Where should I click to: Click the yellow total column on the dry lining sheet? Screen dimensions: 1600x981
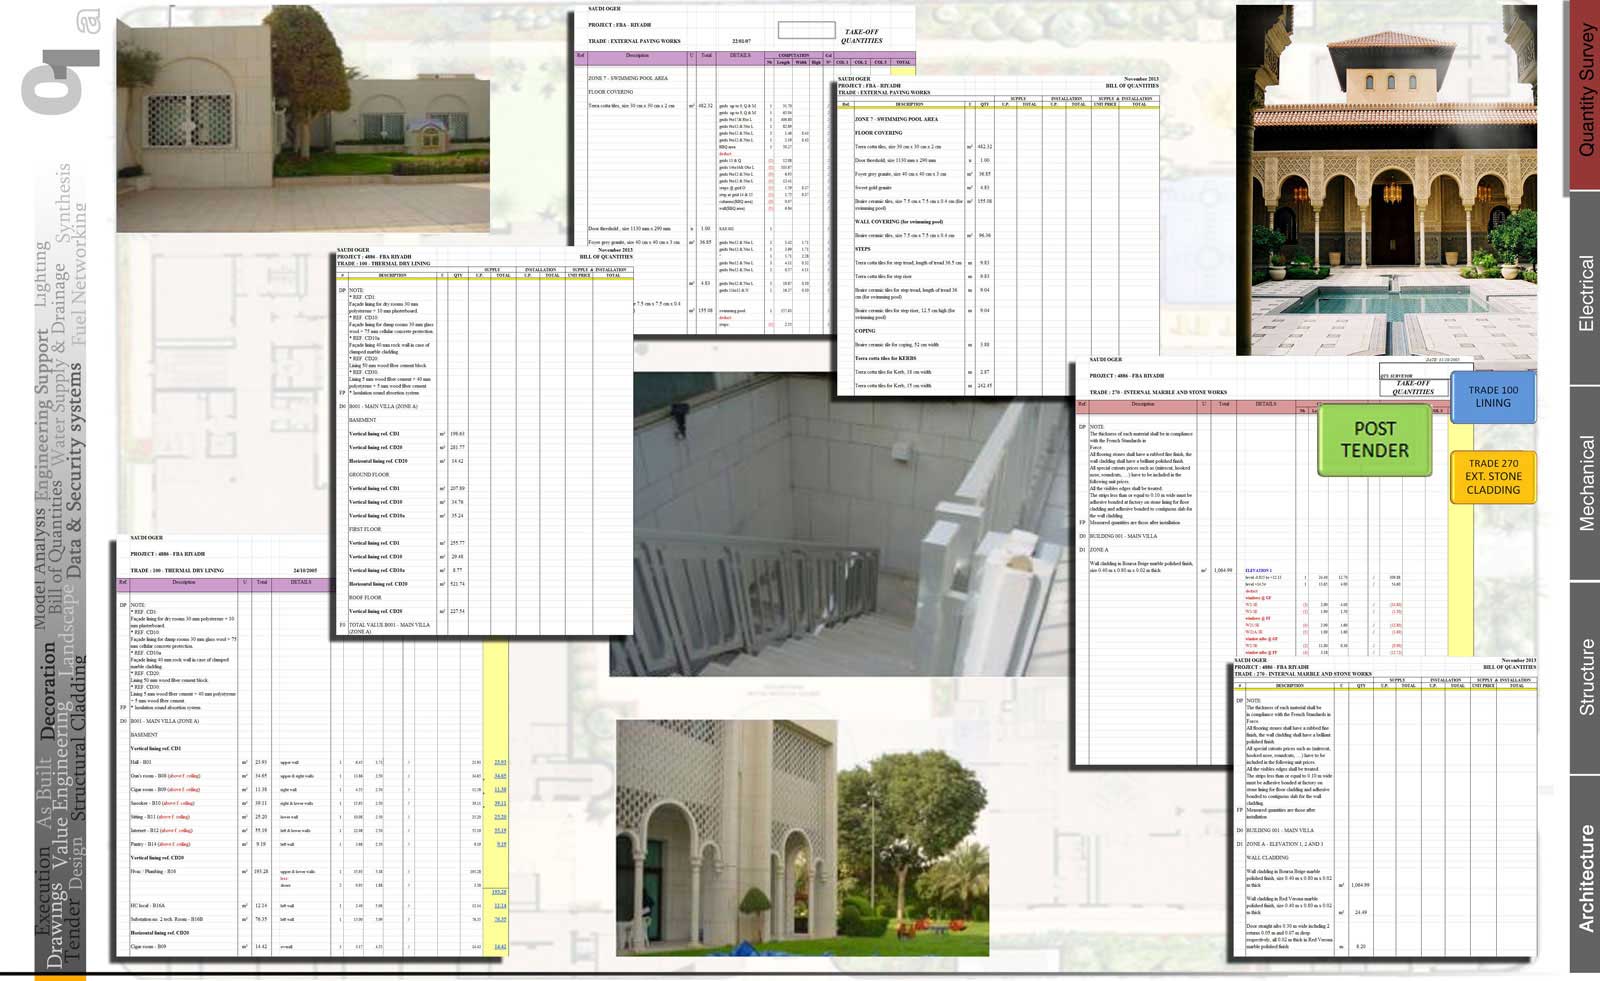(x=497, y=800)
